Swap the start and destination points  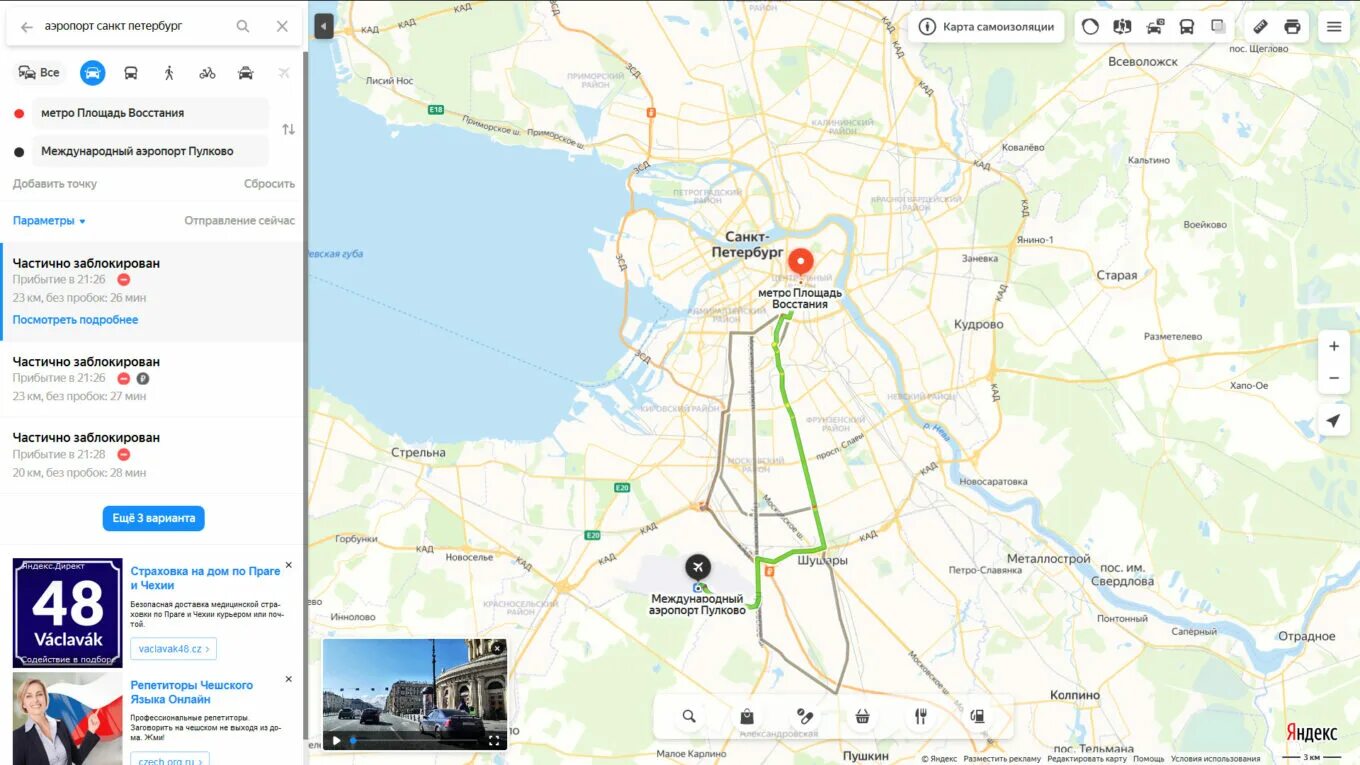pos(288,130)
